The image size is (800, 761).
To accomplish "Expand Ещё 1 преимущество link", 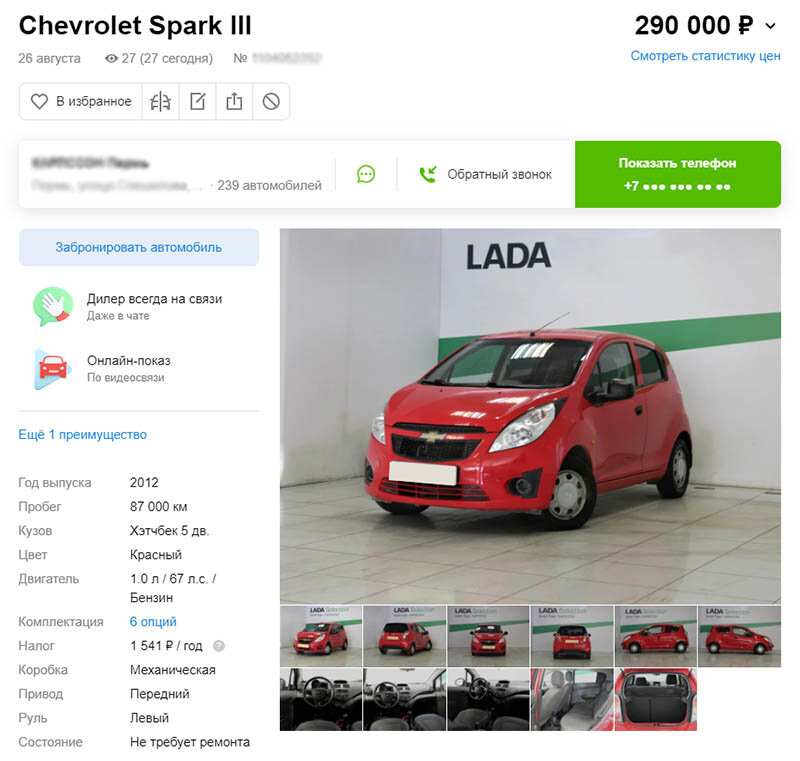I will click(83, 435).
